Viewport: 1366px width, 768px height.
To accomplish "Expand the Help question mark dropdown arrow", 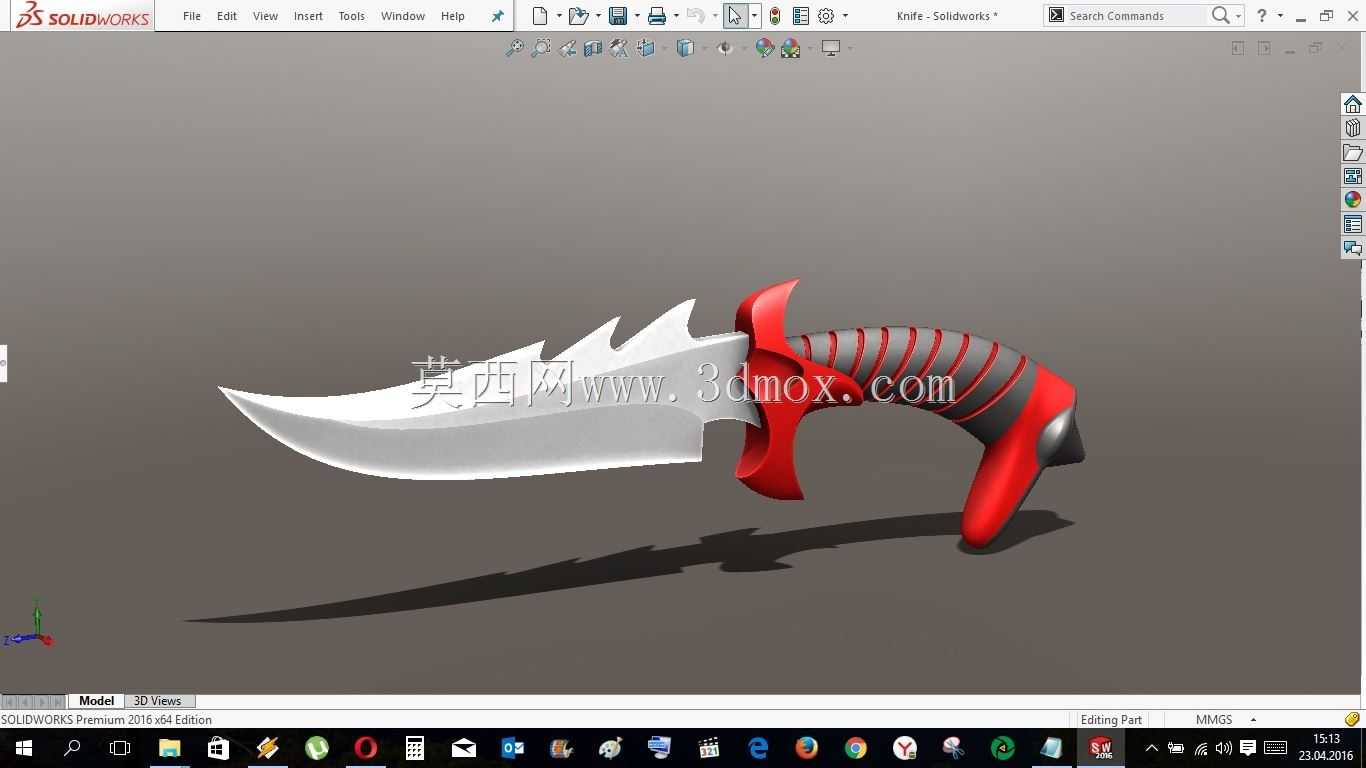I will [1280, 16].
